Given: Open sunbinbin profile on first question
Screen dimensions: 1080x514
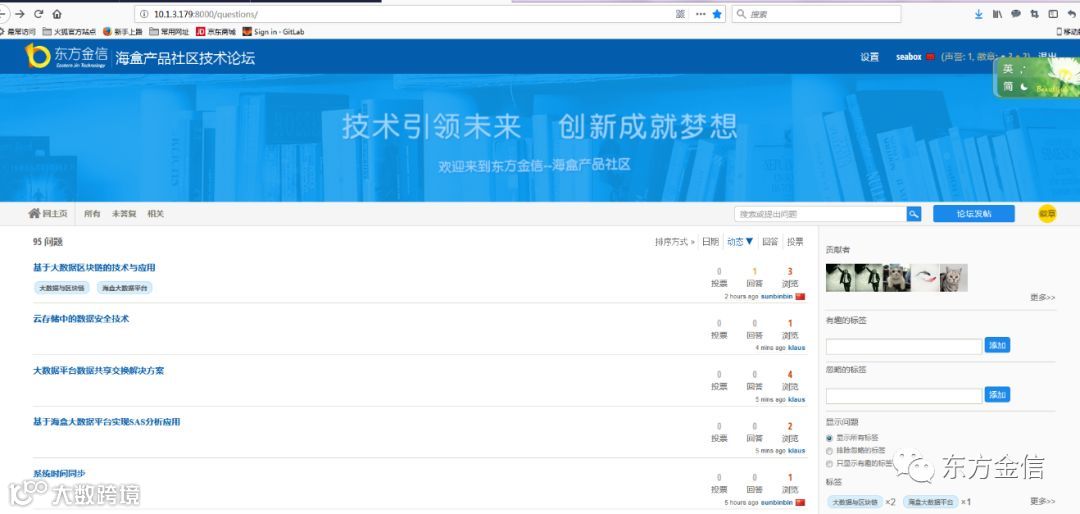Looking at the screenshot, I should (776, 296).
